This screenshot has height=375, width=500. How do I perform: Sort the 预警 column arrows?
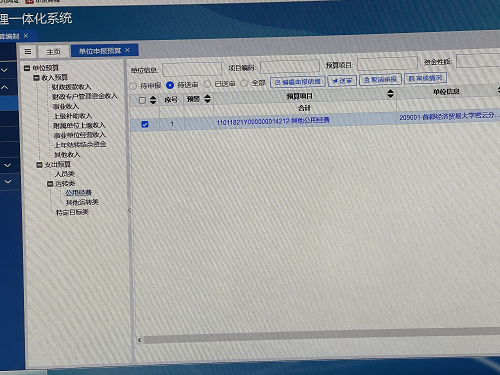tap(208, 98)
